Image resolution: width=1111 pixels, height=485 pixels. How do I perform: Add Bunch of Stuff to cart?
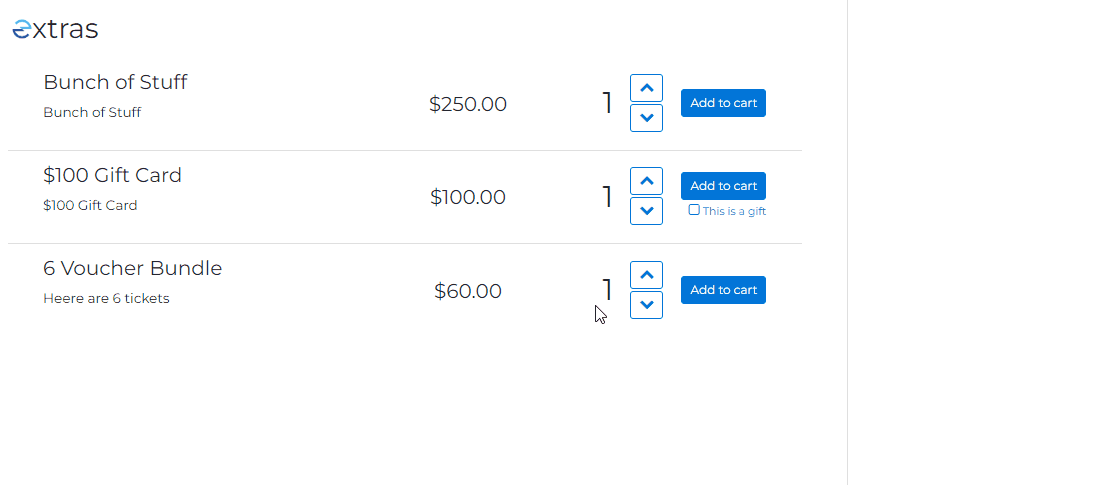tap(723, 103)
